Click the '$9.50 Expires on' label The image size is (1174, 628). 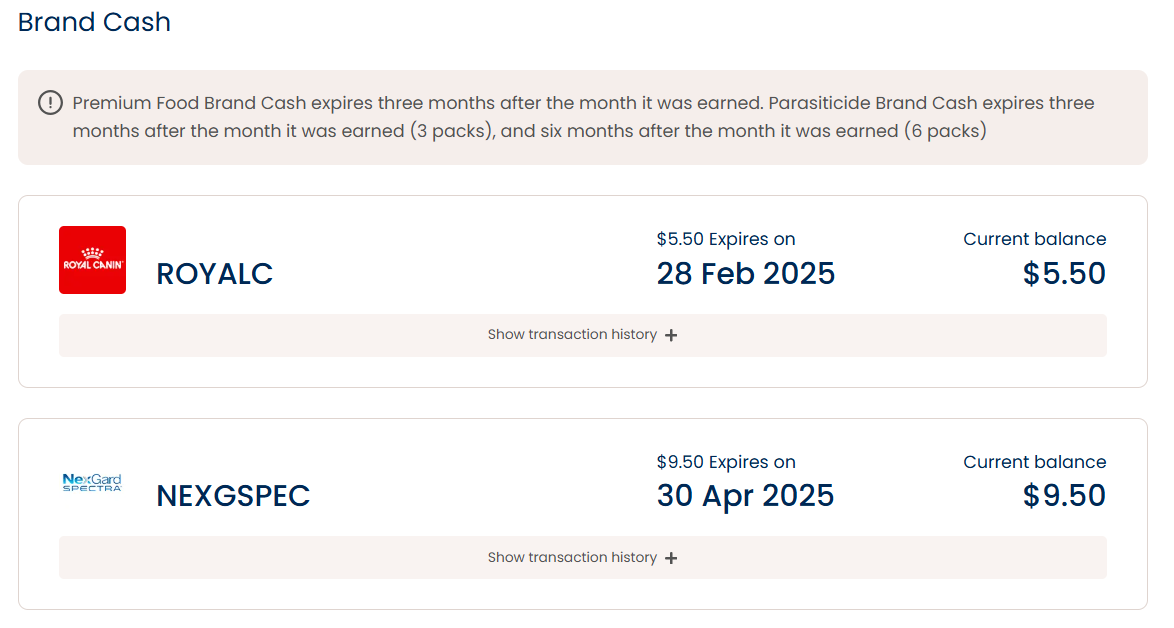click(x=726, y=462)
